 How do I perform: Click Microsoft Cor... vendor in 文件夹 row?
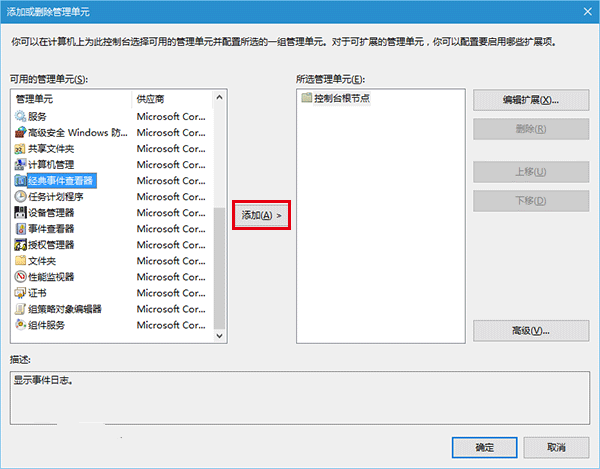[171, 261]
